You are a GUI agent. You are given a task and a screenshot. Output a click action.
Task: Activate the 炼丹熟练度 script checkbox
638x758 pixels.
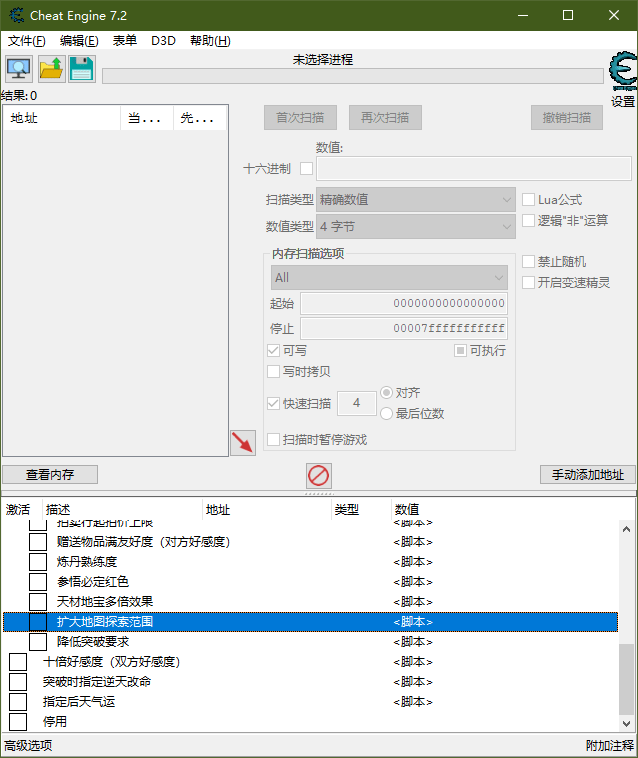point(38,562)
